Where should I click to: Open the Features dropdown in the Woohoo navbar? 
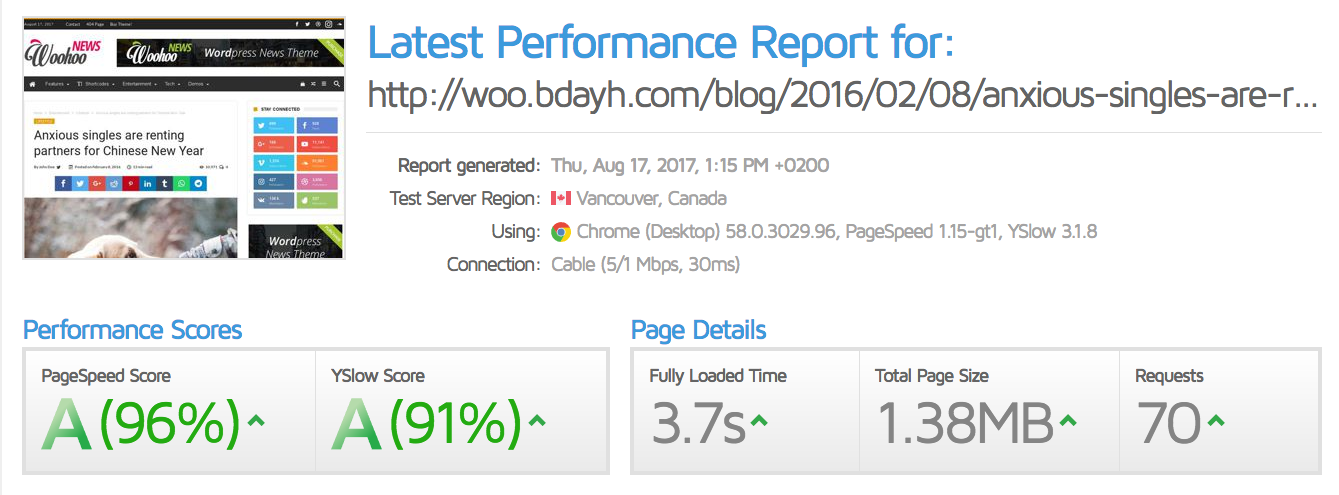click(x=55, y=84)
